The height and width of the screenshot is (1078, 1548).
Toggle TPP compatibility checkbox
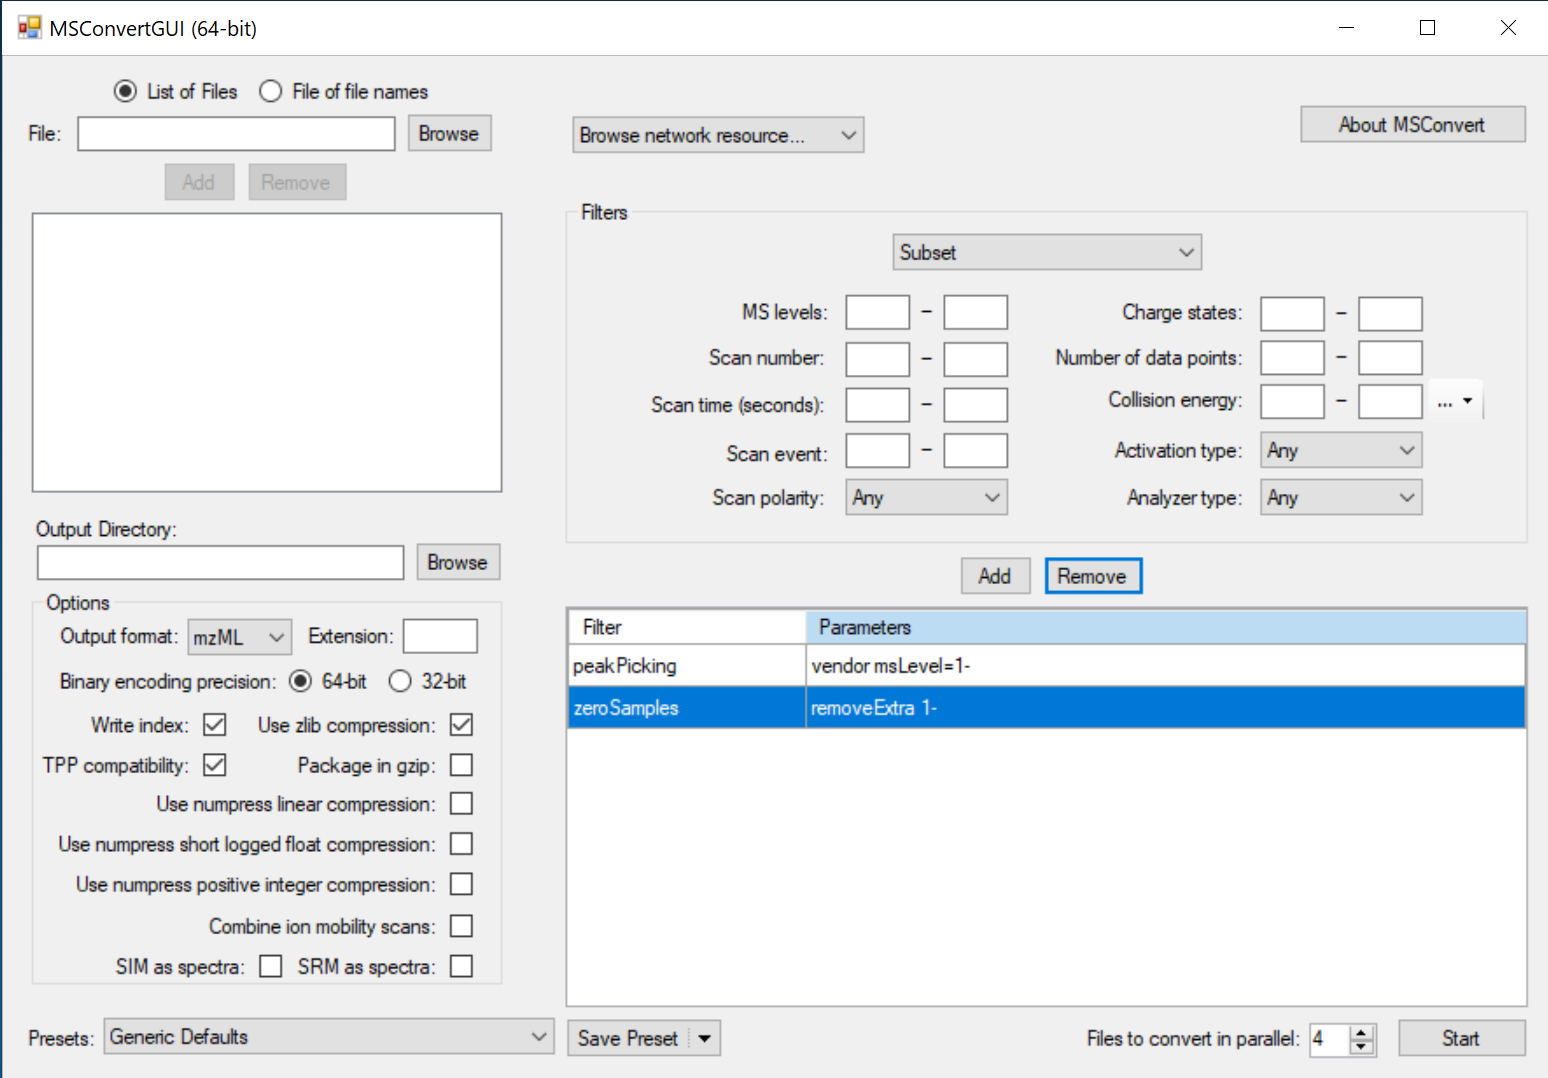(x=214, y=765)
